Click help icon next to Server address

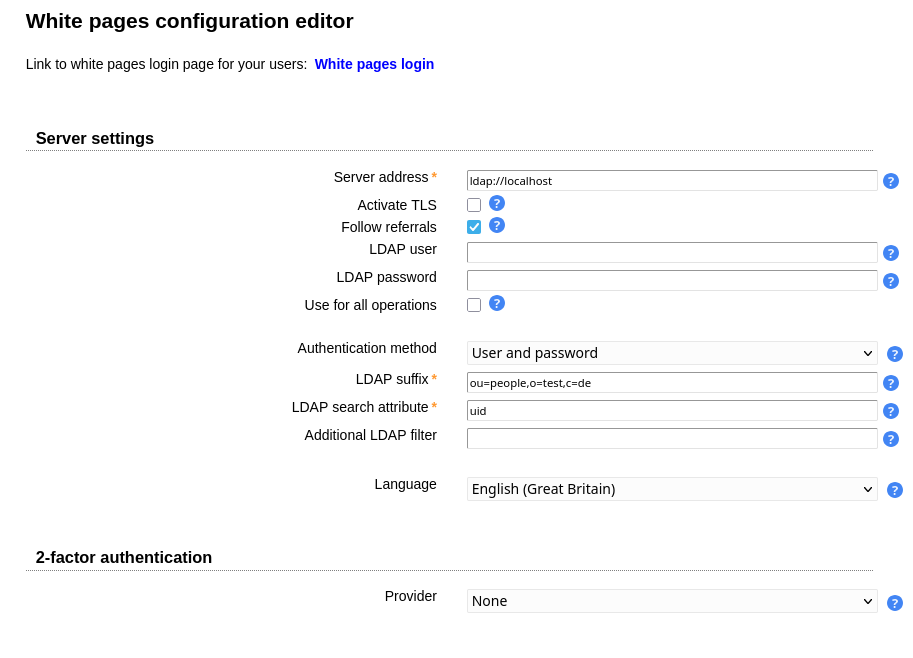click(890, 181)
